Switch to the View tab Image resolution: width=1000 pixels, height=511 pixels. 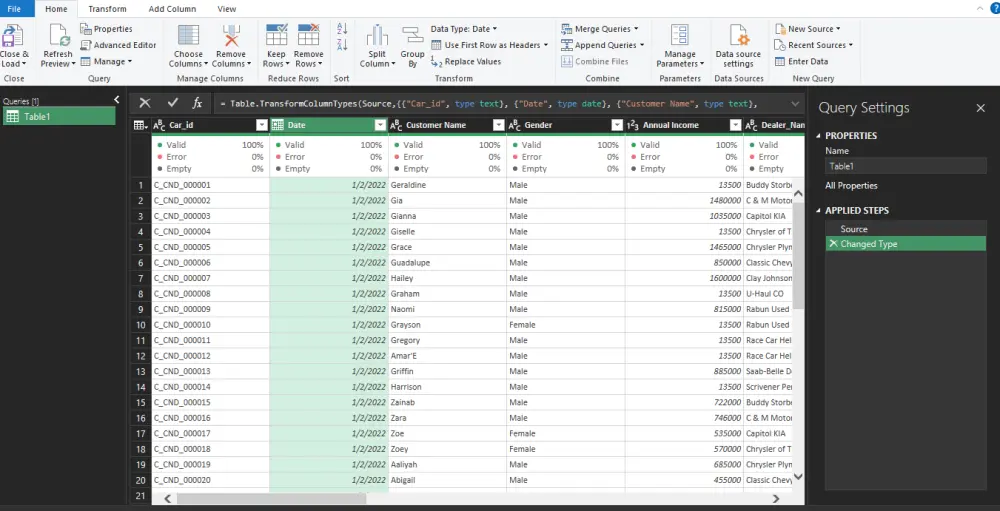click(x=226, y=9)
